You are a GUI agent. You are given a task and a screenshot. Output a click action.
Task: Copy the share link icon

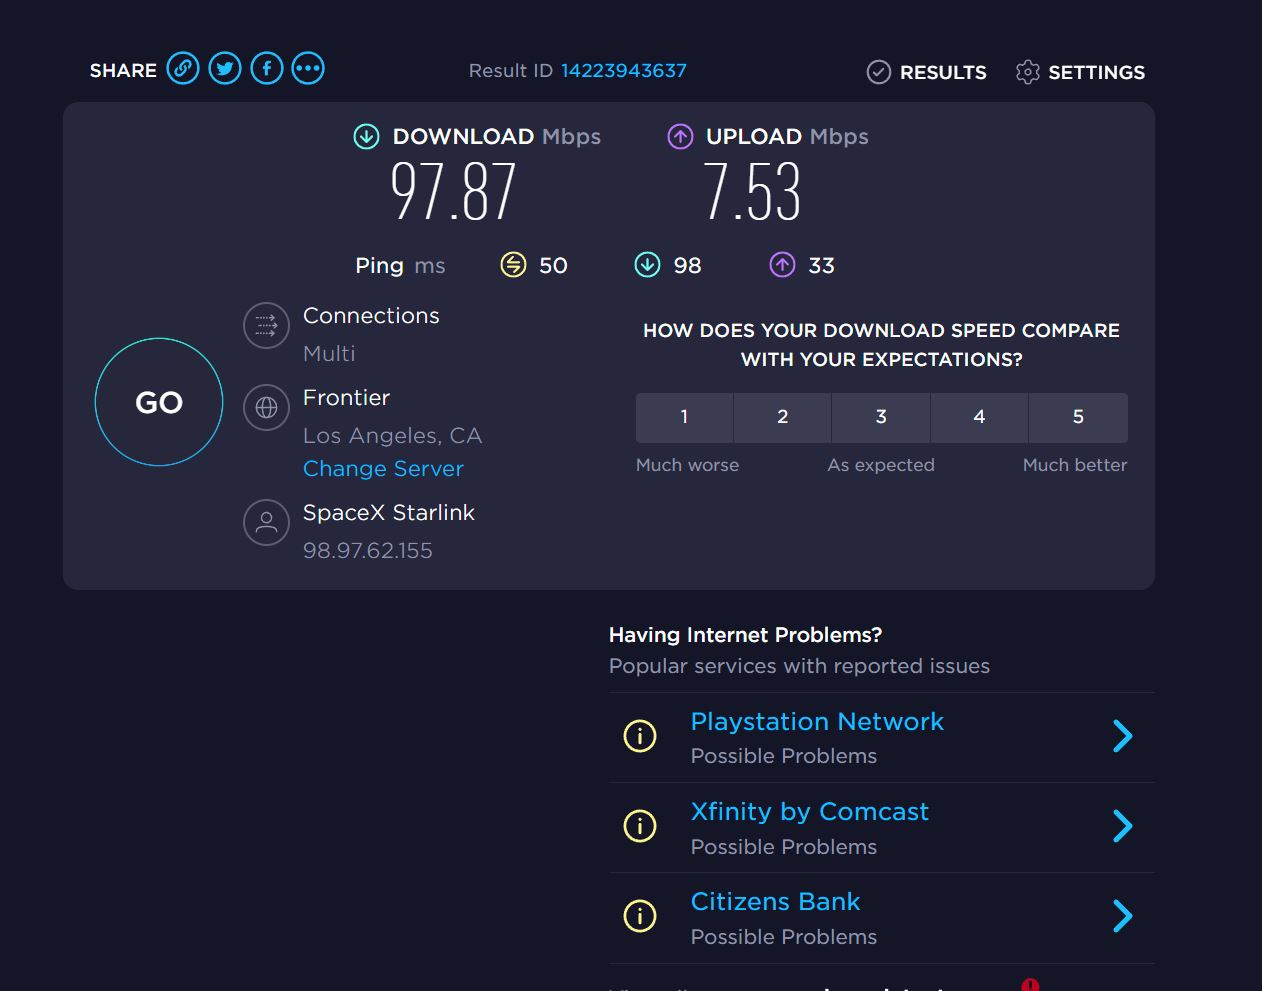click(x=183, y=68)
